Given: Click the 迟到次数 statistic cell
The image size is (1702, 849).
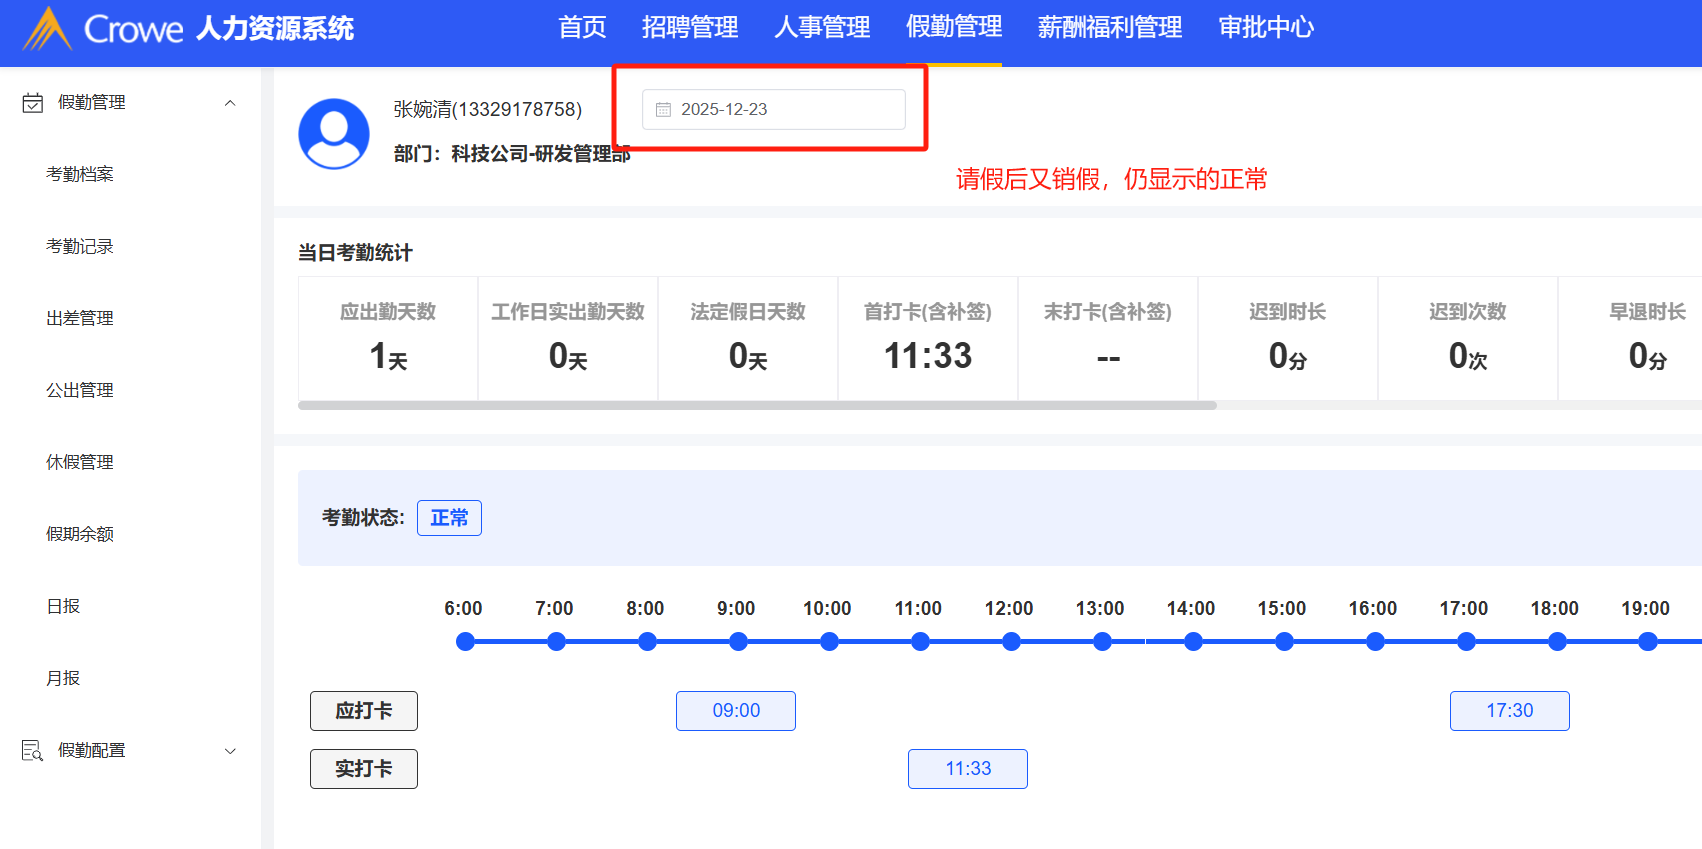Looking at the screenshot, I should click(x=1468, y=339).
